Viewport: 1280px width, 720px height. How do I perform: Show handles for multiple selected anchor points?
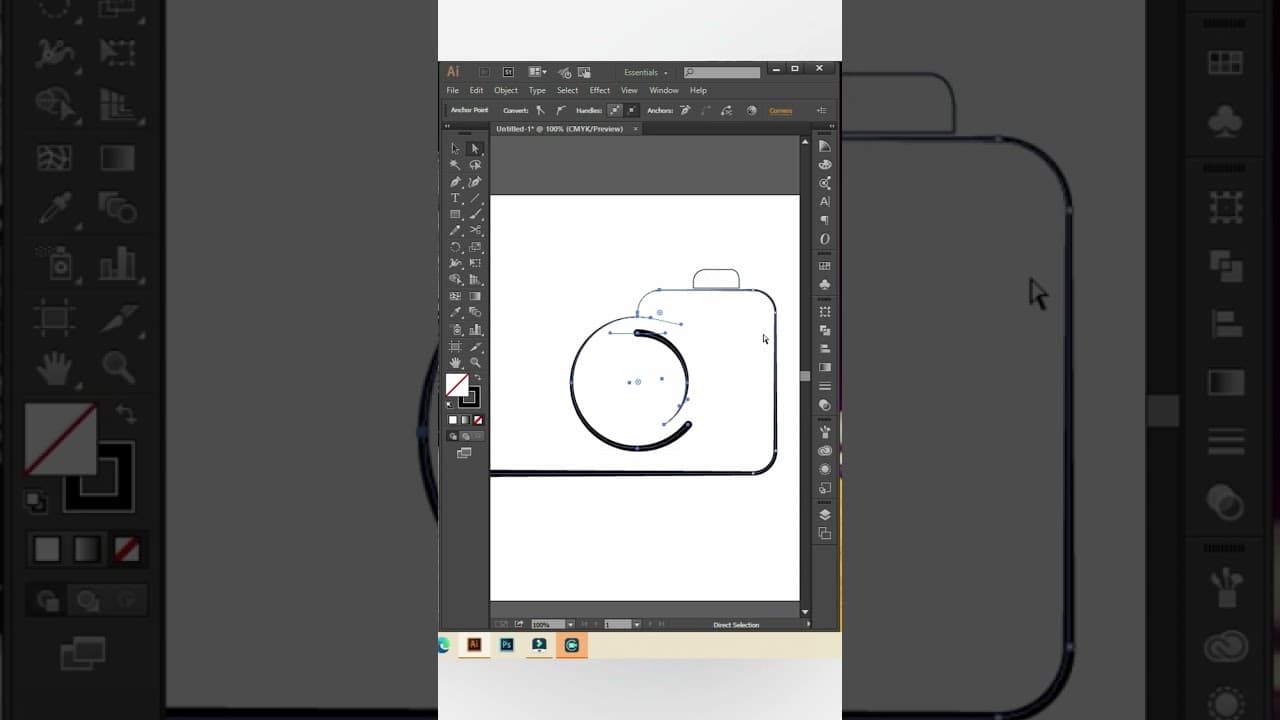tap(615, 110)
